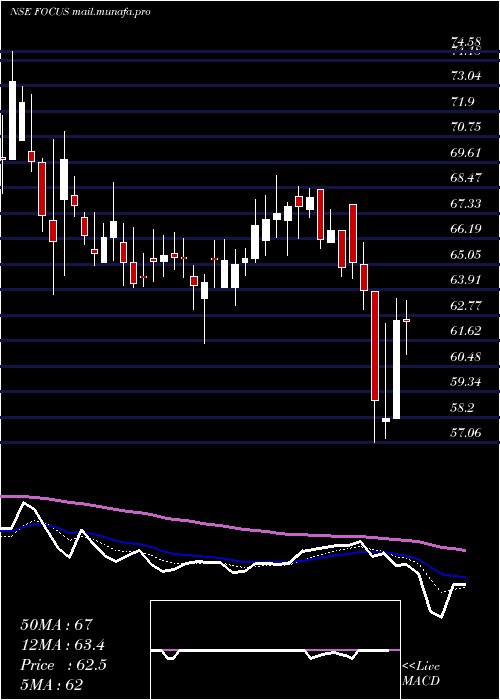Click the 60.48 price axis label
500x700 pixels.
(466, 357)
